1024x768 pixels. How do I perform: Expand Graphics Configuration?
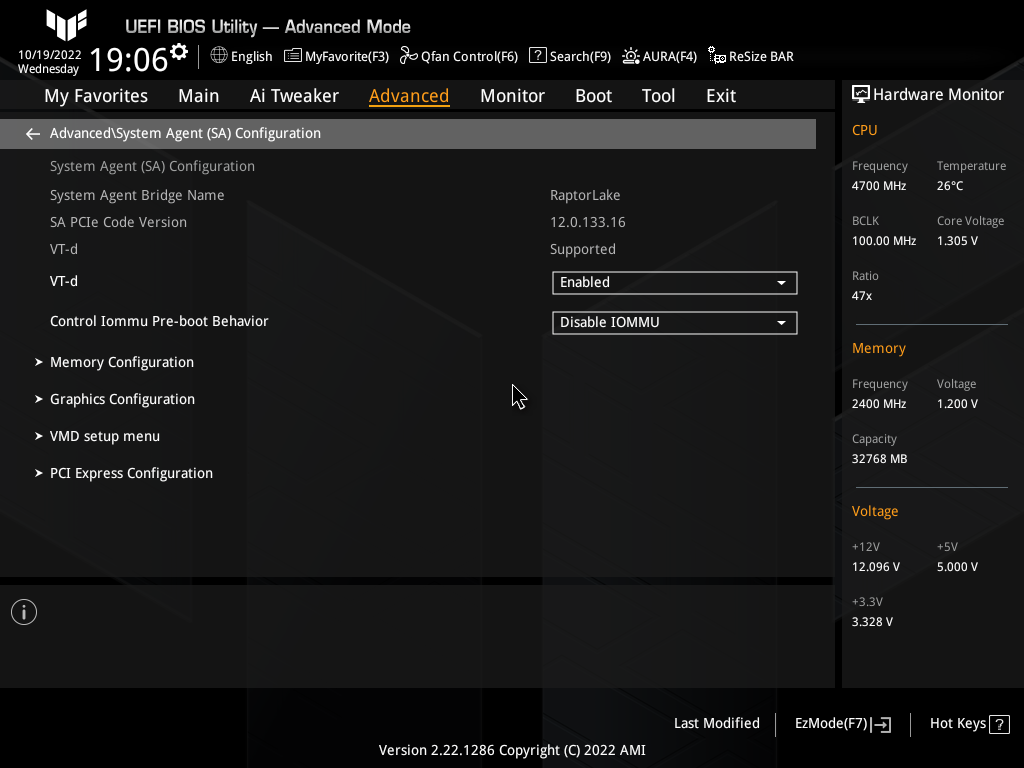(122, 399)
